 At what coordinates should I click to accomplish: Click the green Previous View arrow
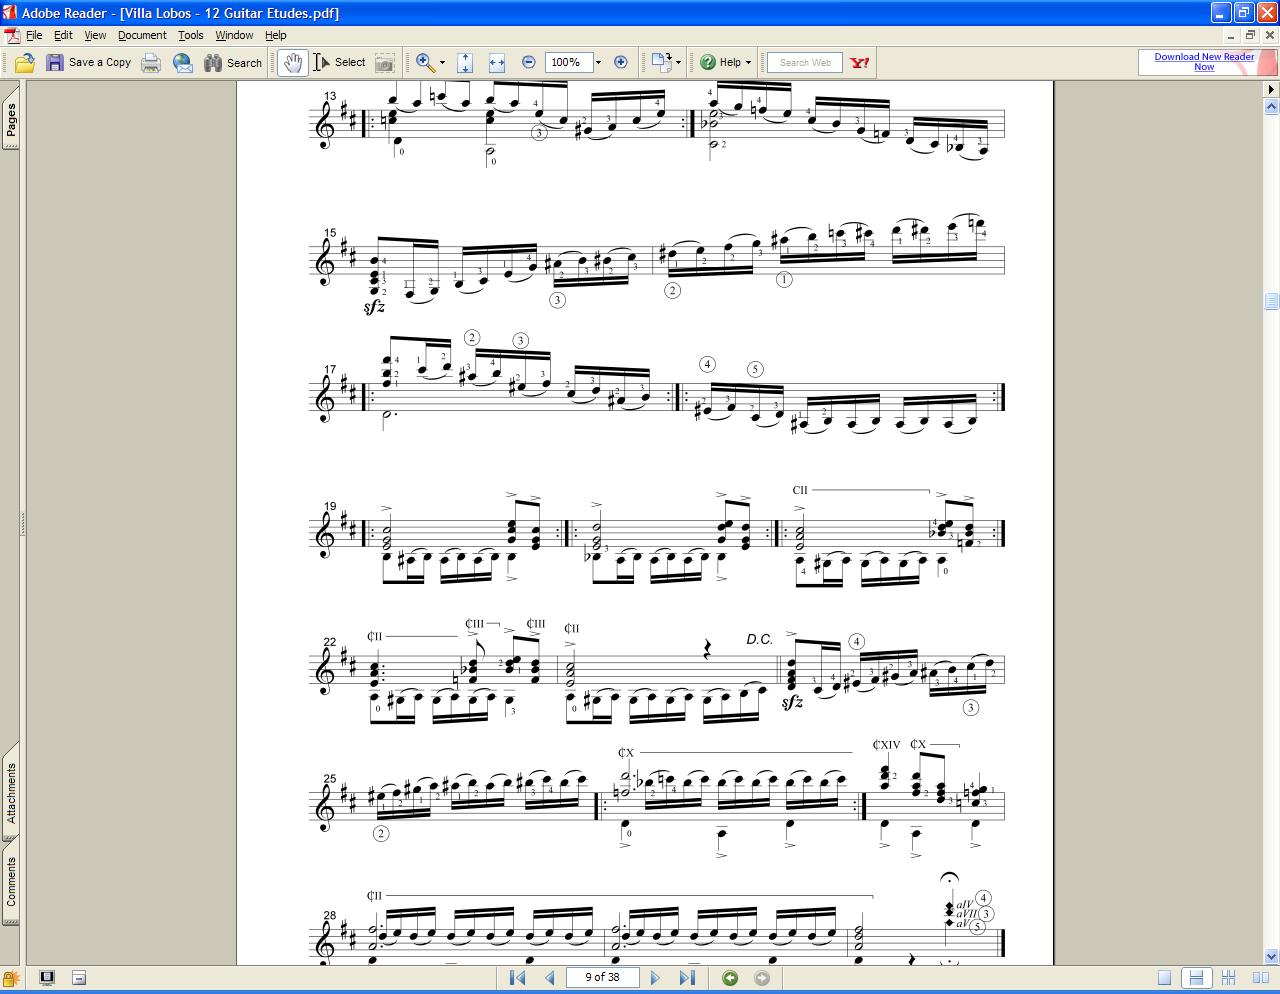[x=730, y=978]
